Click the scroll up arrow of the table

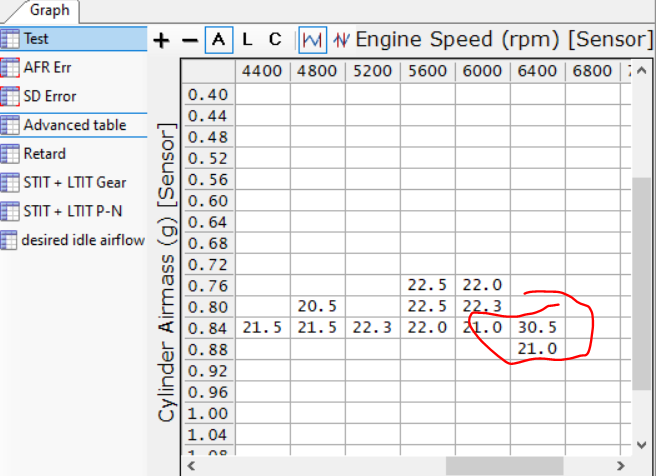641,70
